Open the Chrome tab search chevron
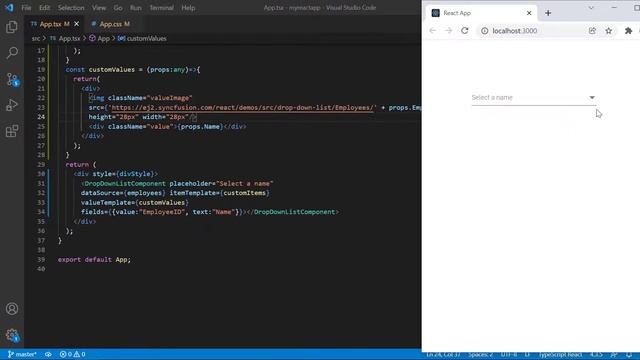This screenshot has width=640, height=360. 591,8
